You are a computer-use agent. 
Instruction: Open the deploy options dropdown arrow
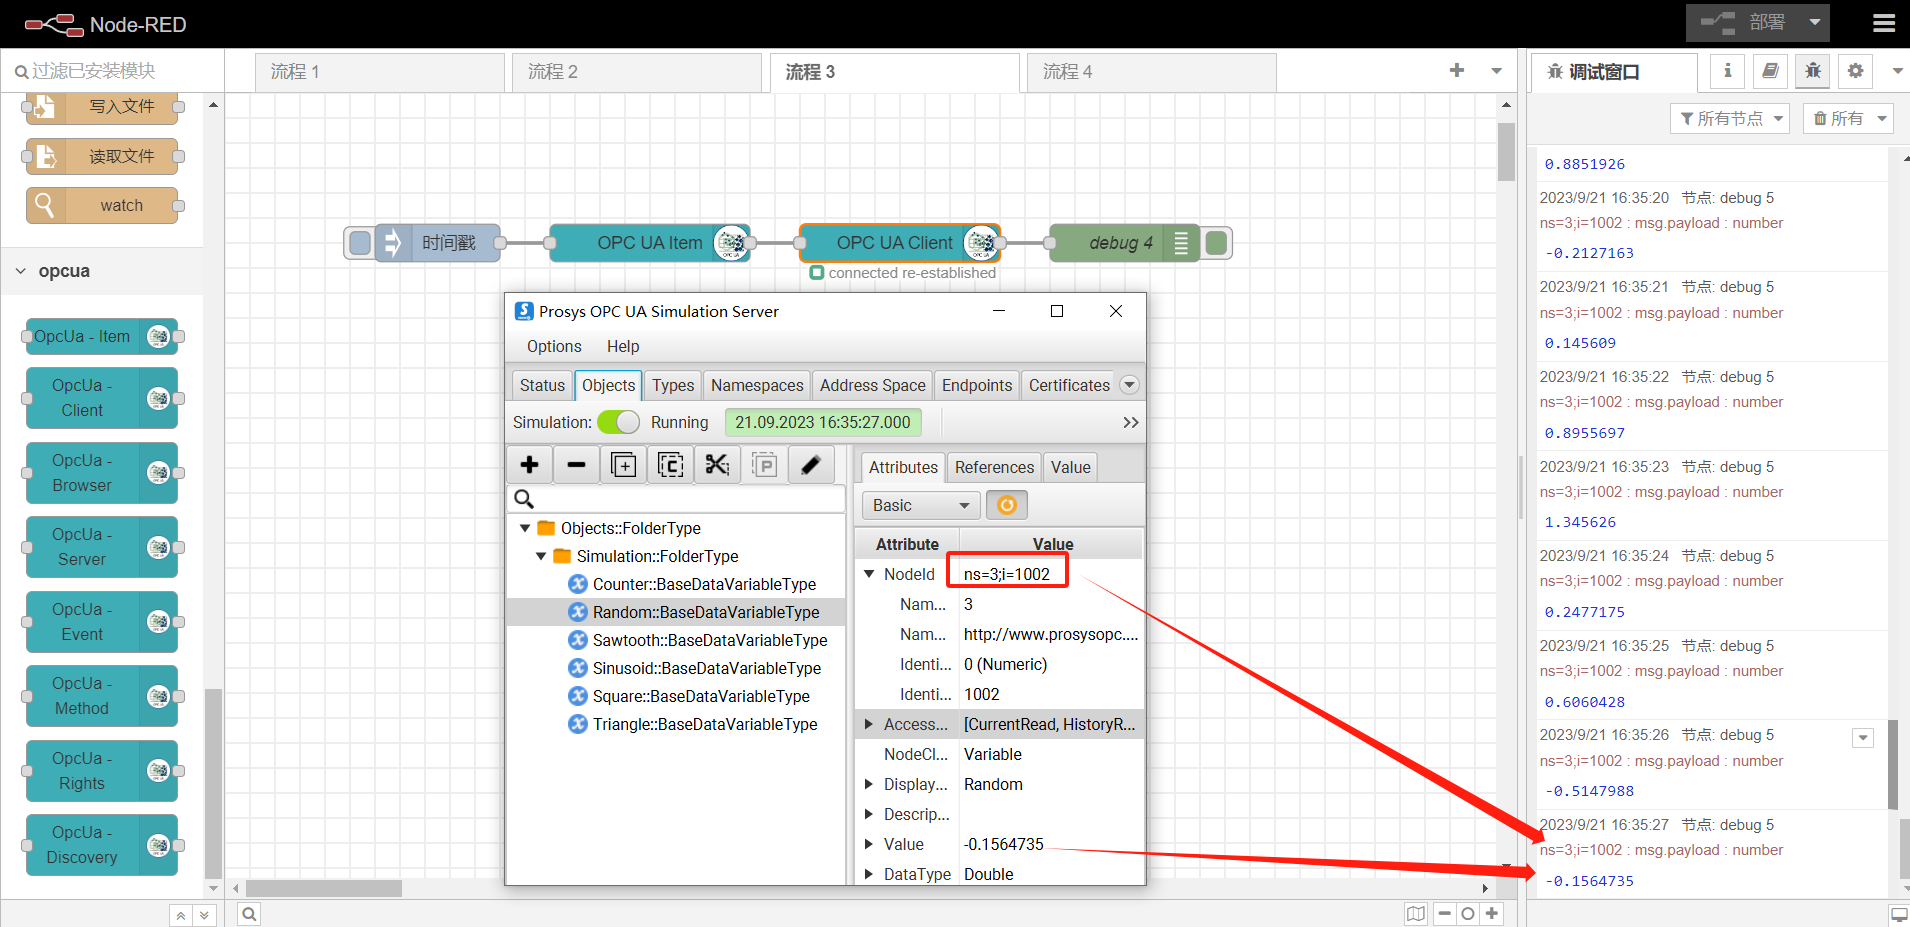(x=1815, y=22)
